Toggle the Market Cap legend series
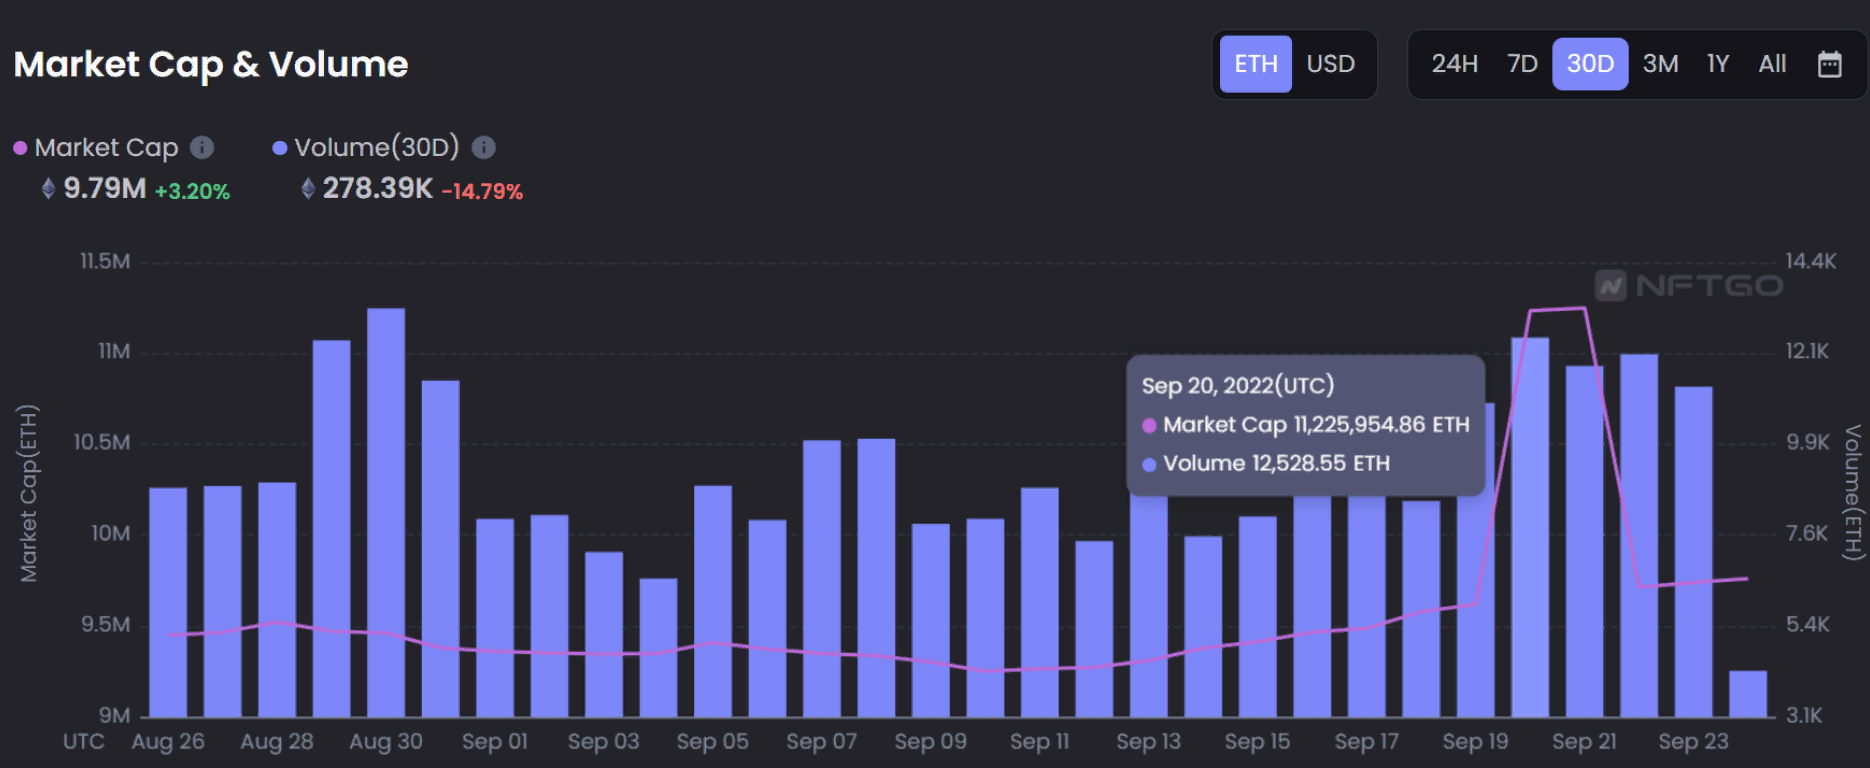Viewport: 1870px width, 768px height. coord(106,148)
